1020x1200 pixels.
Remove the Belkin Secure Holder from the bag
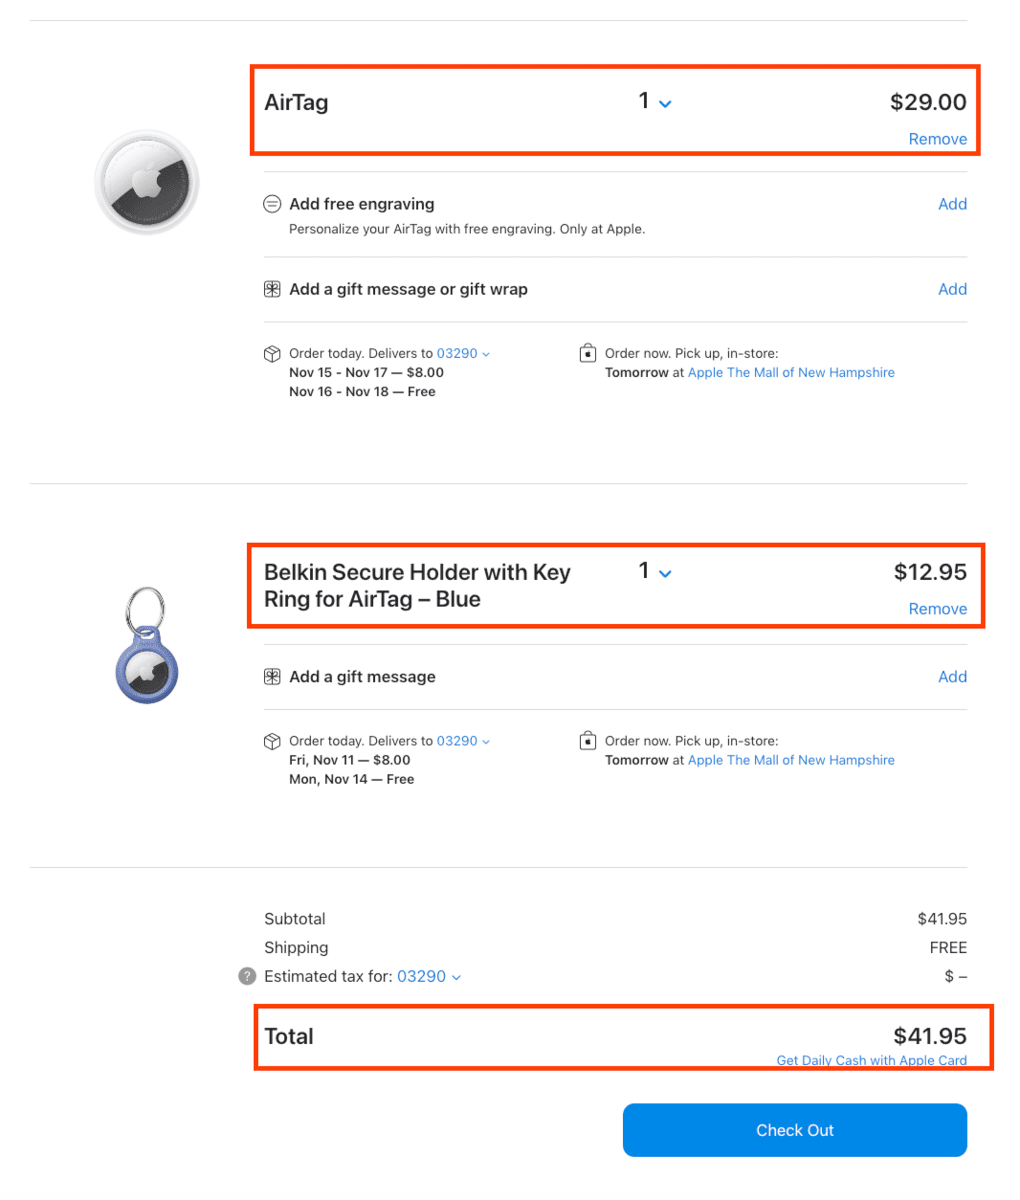[937, 609]
